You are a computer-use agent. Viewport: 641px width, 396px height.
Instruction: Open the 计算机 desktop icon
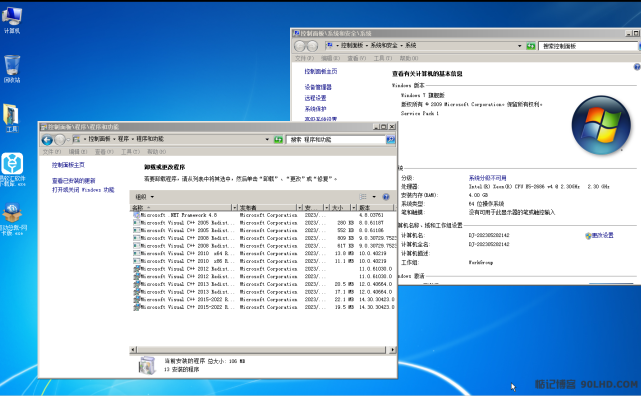click(x=12, y=19)
